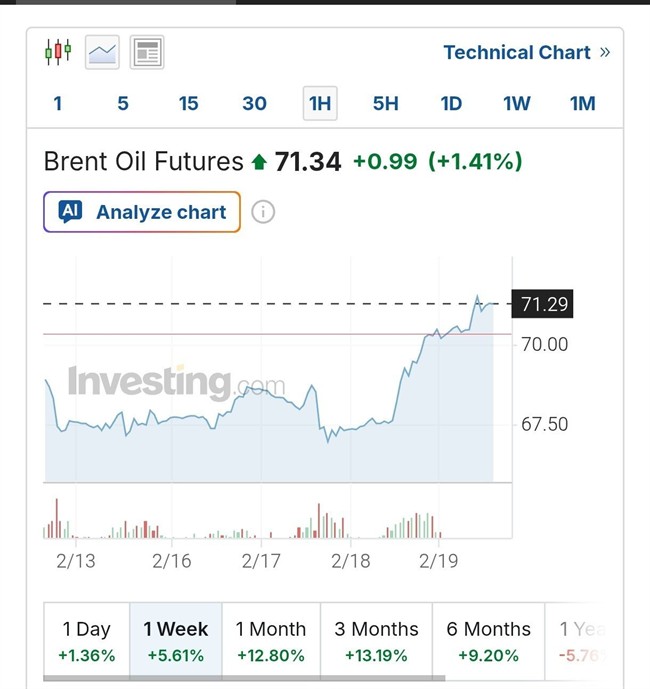Screen dimensions: 650x689
Task: Select the 1 minute interval
Action: click(x=58, y=103)
